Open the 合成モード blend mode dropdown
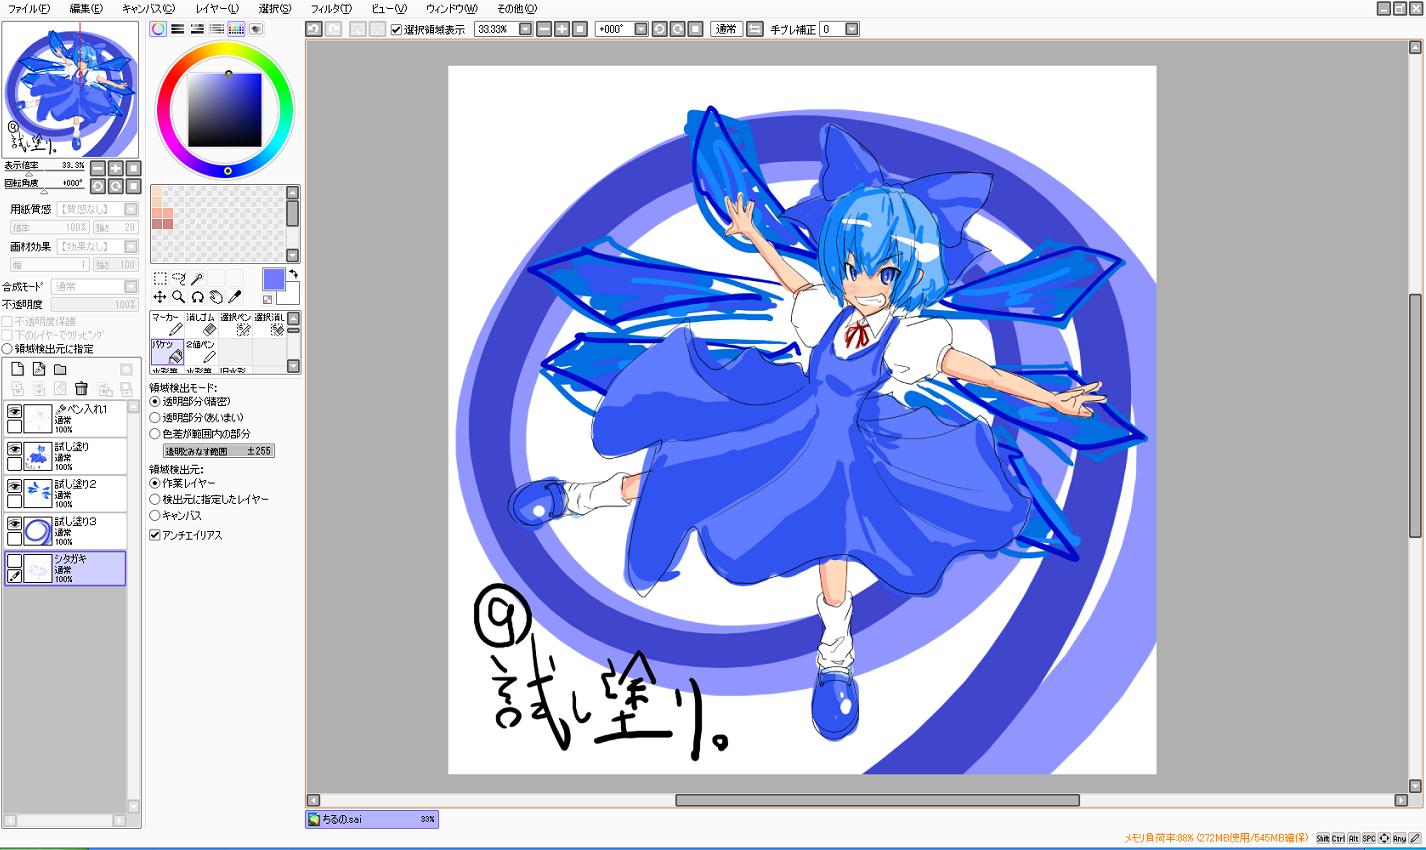The height and width of the screenshot is (850, 1426). (x=131, y=286)
